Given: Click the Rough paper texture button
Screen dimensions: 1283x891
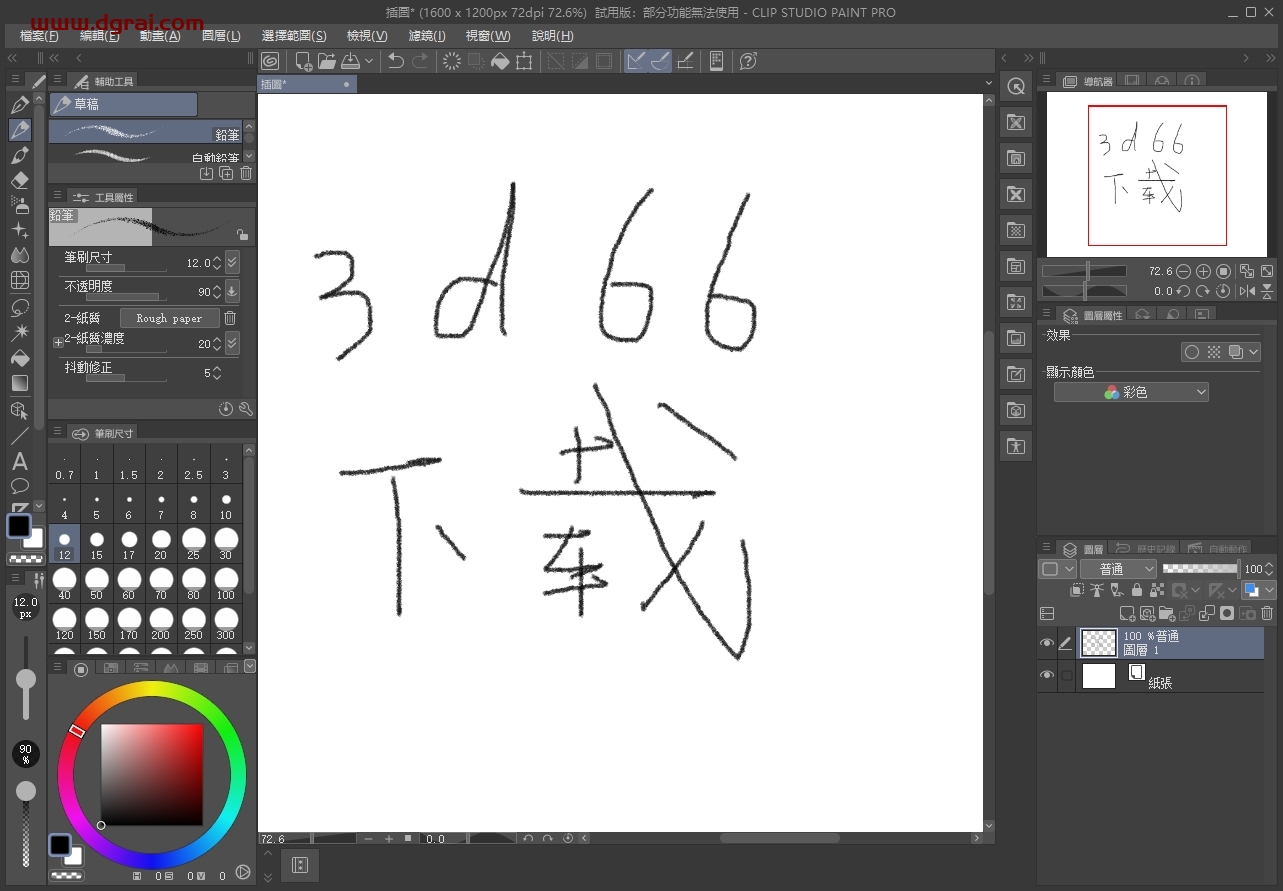Looking at the screenshot, I should pyautogui.click(x=169, y=318).
